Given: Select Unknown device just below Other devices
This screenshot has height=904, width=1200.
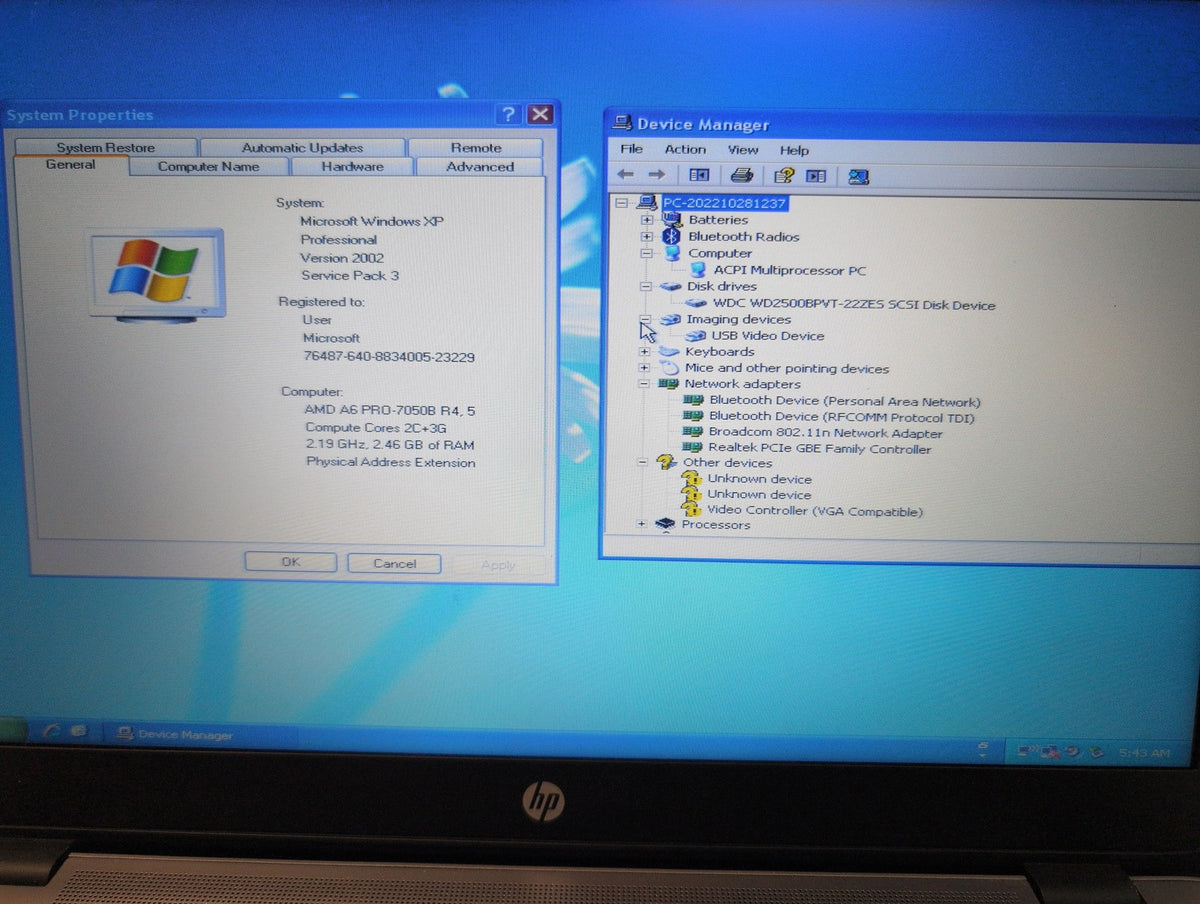Looking at the screenshot, I should point(760,478).
